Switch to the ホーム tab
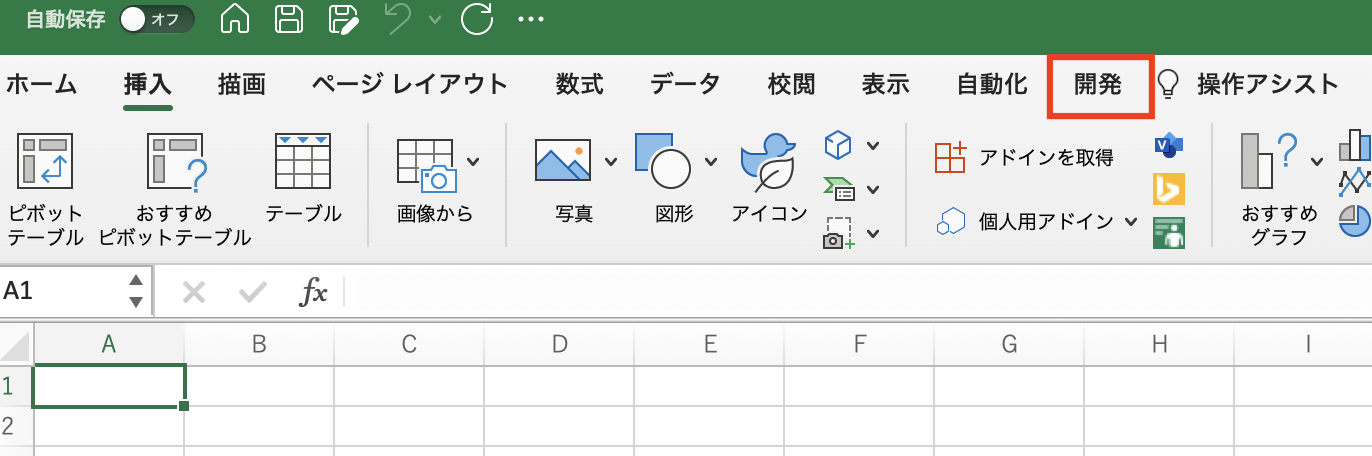The image size is (1372, 456). pos(40,85)
